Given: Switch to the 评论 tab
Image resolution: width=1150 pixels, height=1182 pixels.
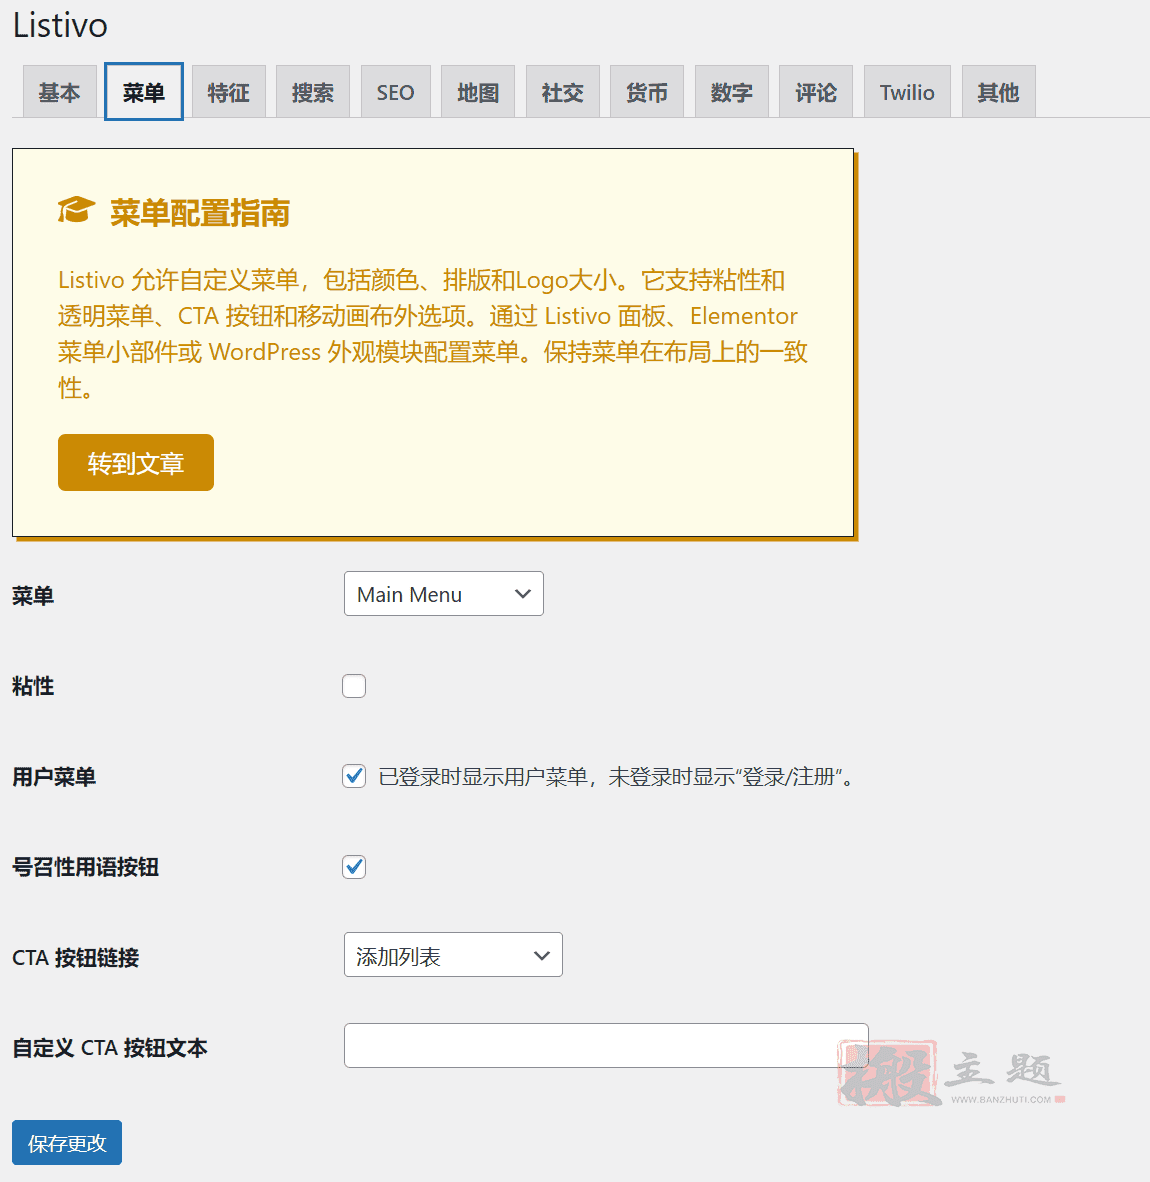Looking at the screenshot, I should pyautogui.click(x=815, y=92).
